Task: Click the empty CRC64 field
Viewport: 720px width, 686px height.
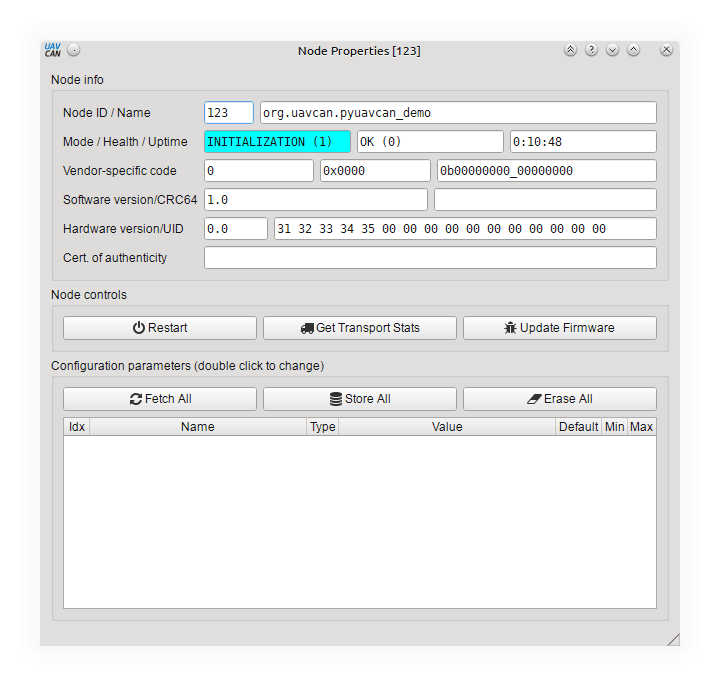Action: click(546, 199)
